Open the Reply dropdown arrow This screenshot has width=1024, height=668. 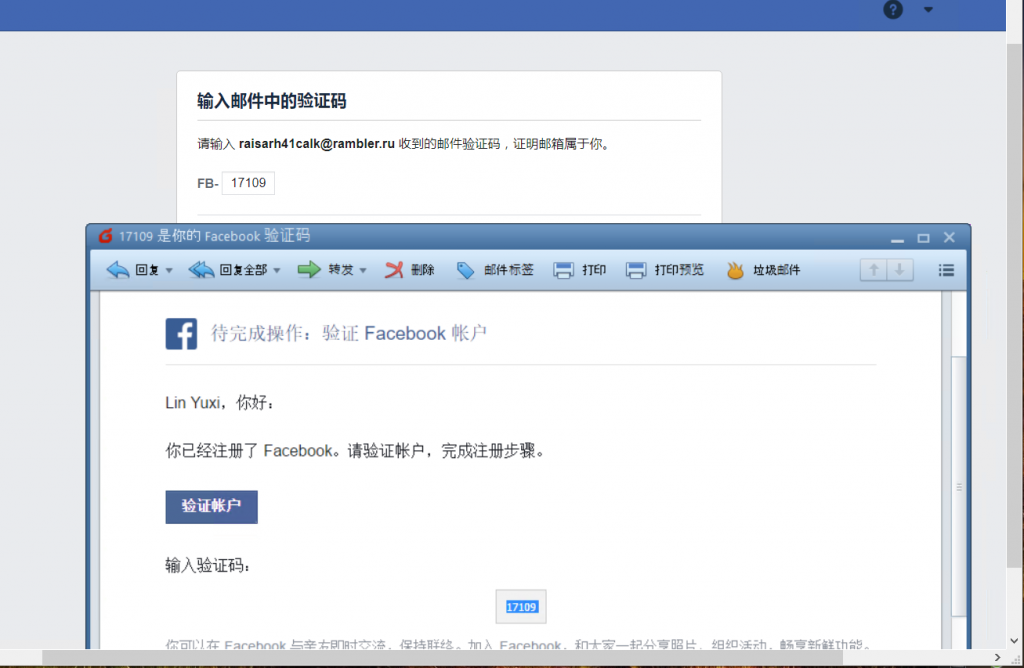(x=169, y=270)
